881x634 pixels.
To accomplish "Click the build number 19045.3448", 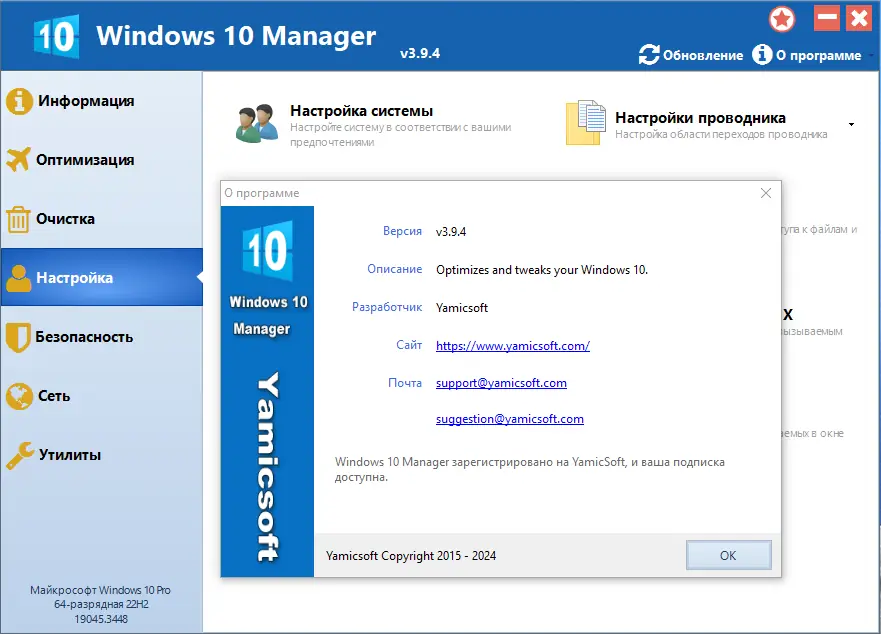I will [101, 619].
